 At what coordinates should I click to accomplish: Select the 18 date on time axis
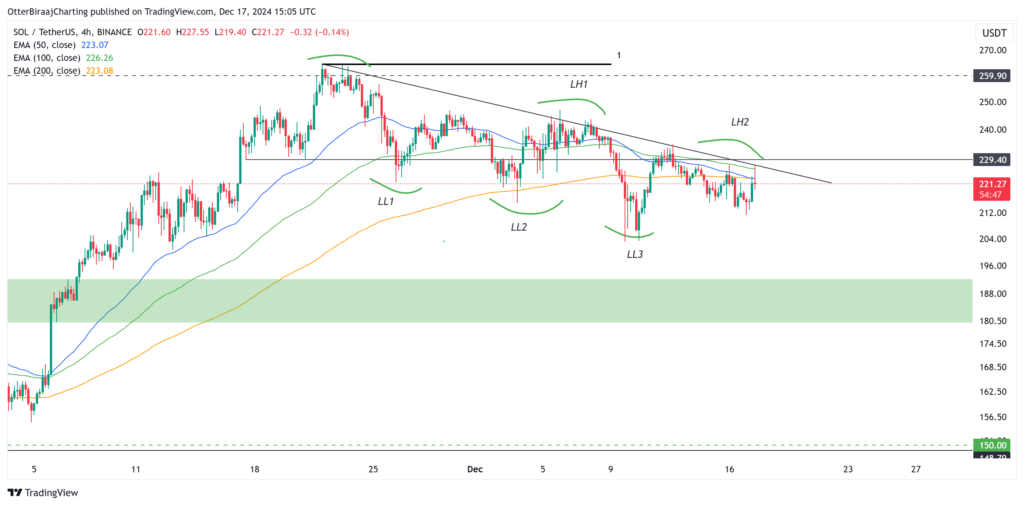tap(255, 468)
